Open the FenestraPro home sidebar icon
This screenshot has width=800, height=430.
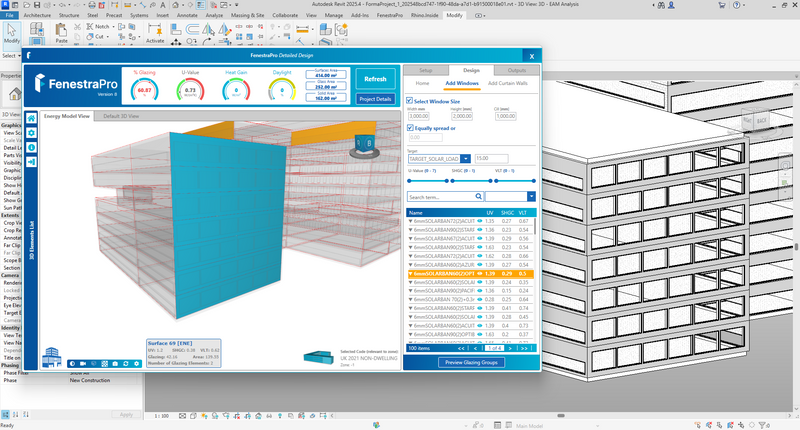pos(31,118)
